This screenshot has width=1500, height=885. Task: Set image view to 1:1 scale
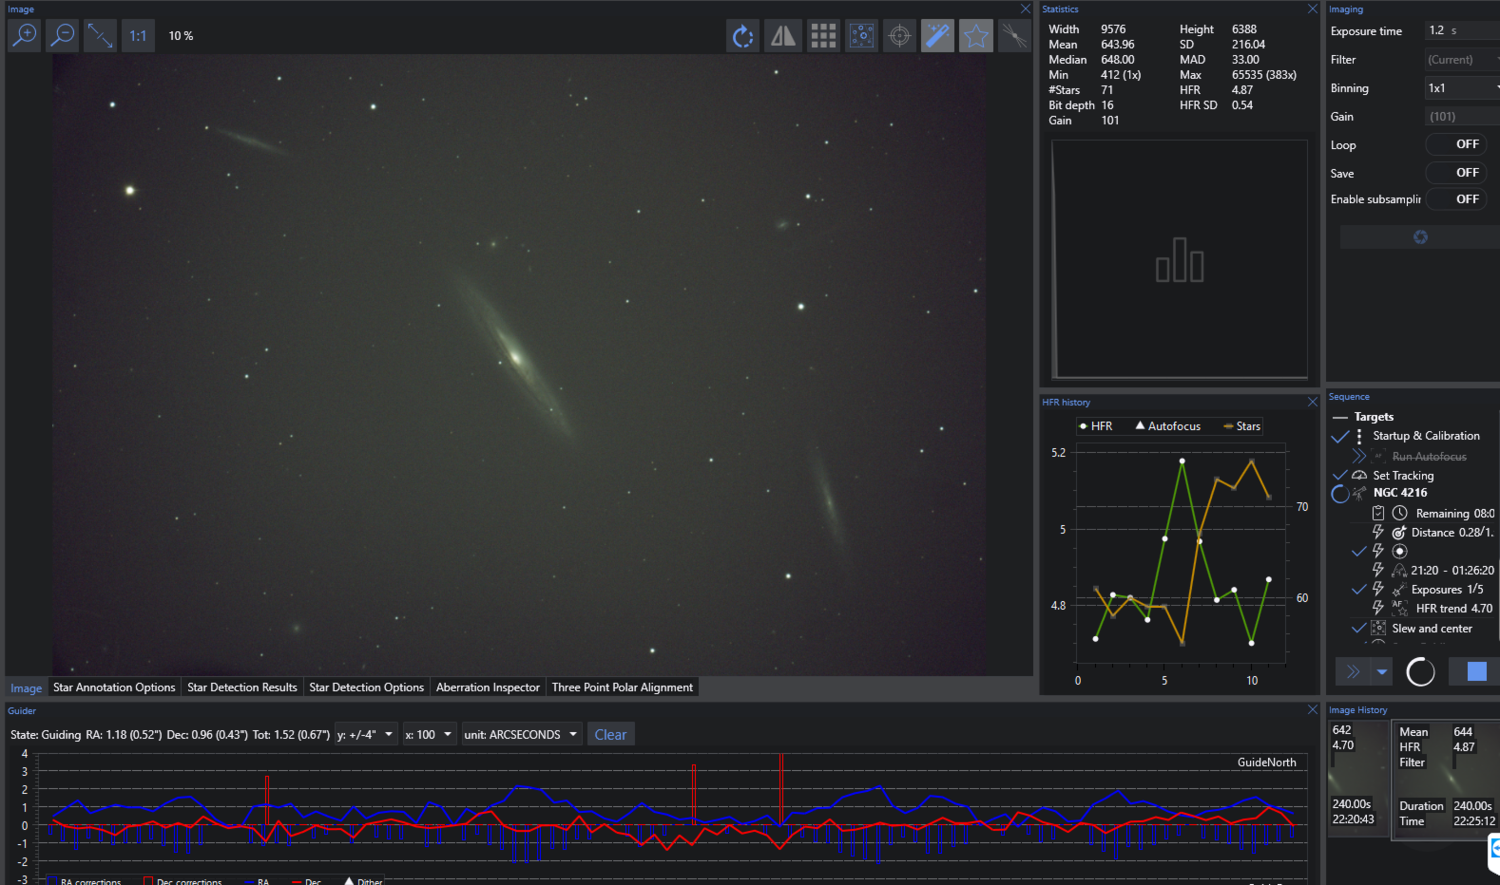[138, 36]
